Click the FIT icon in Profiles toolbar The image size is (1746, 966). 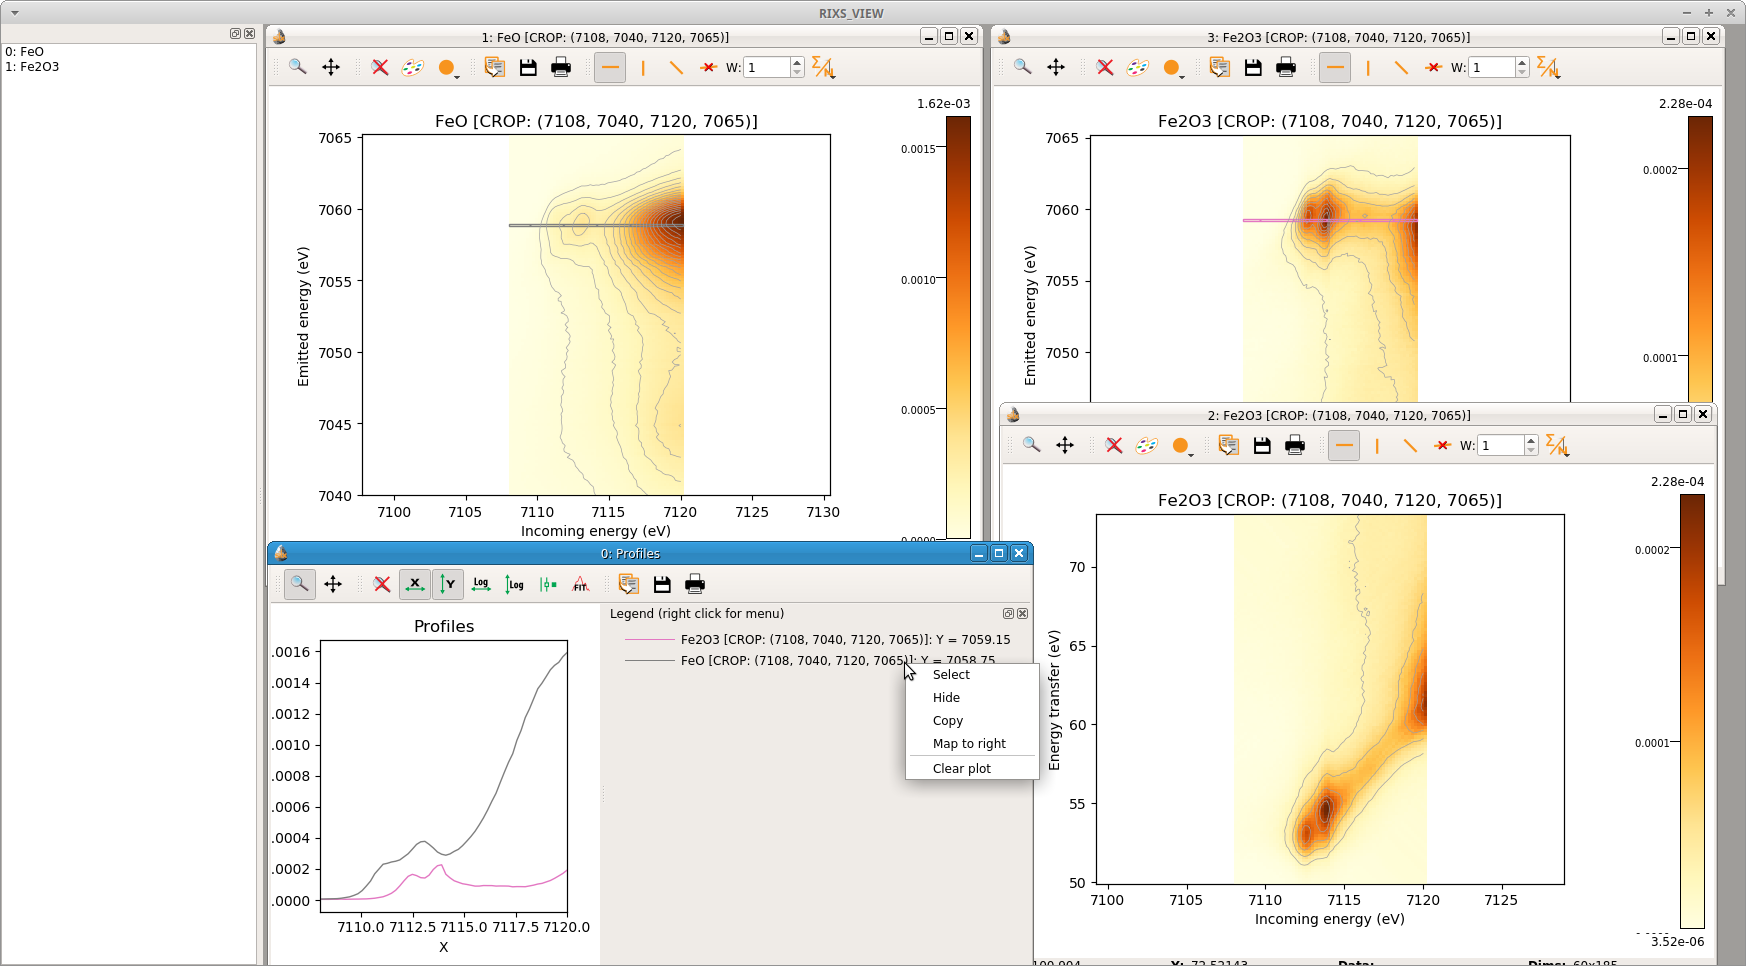(580, 585)
